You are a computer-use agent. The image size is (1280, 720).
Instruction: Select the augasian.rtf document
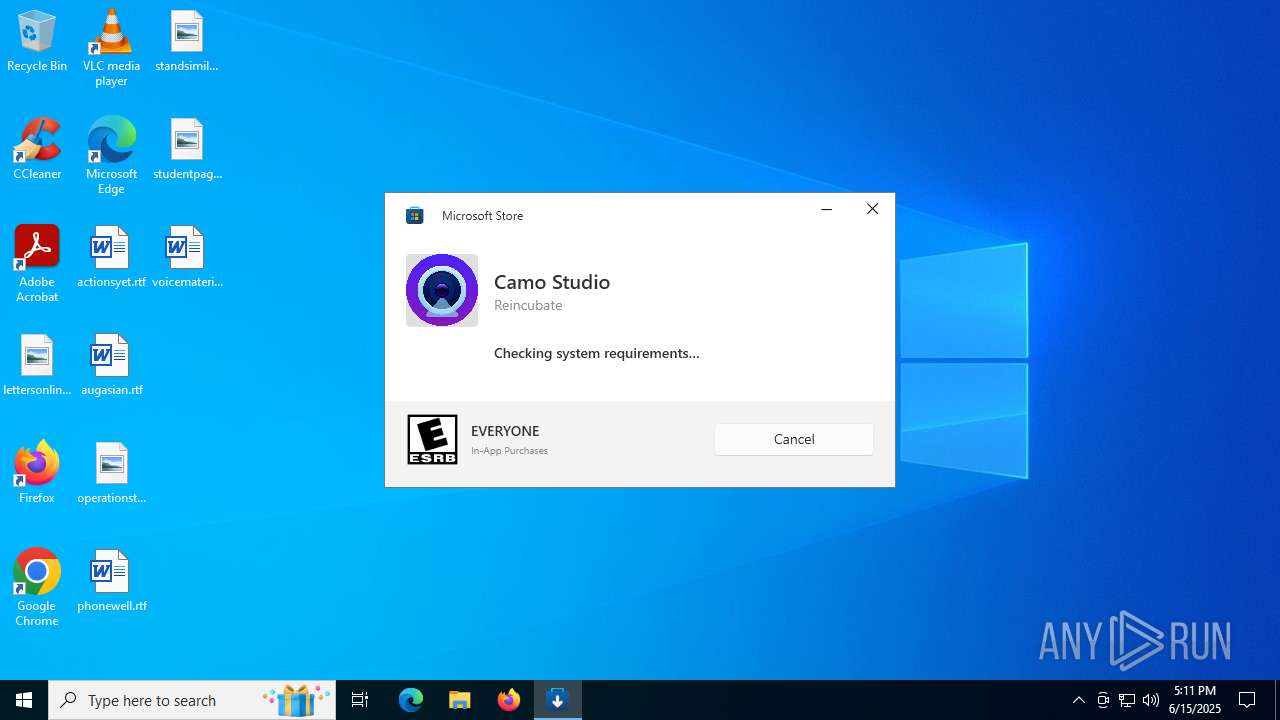111,365
